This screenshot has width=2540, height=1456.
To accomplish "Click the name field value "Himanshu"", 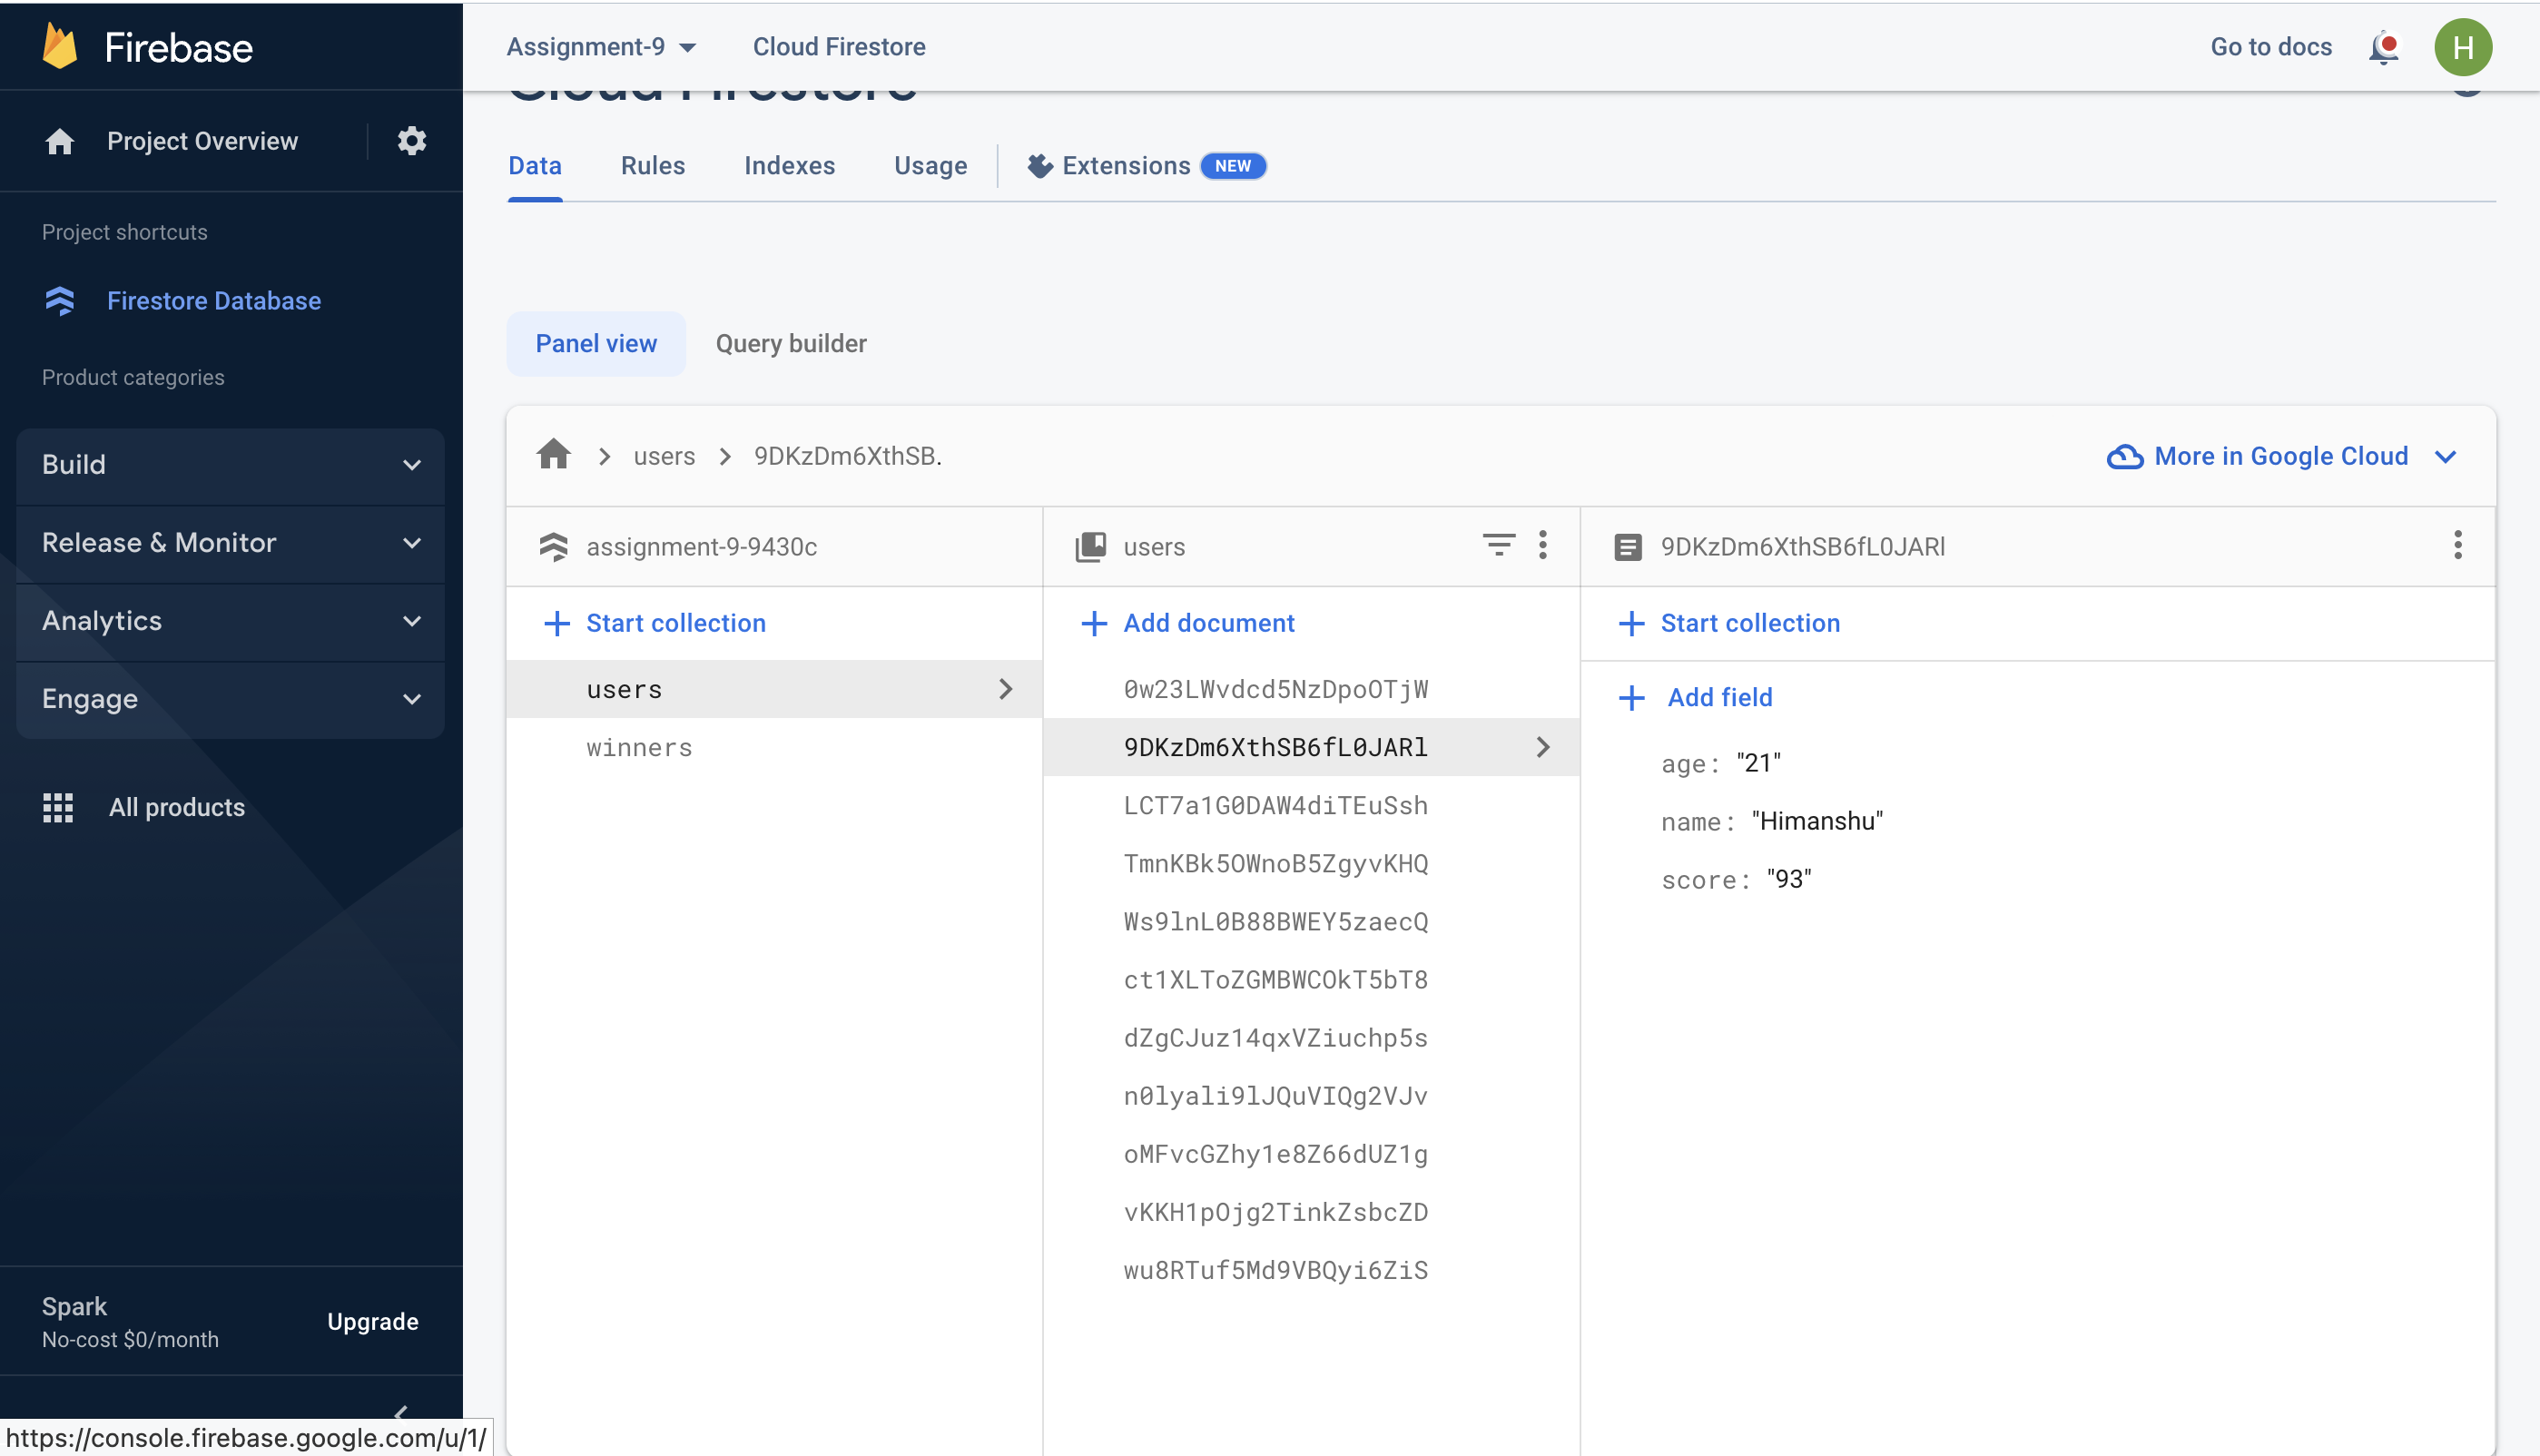I will click(1817, 822).
